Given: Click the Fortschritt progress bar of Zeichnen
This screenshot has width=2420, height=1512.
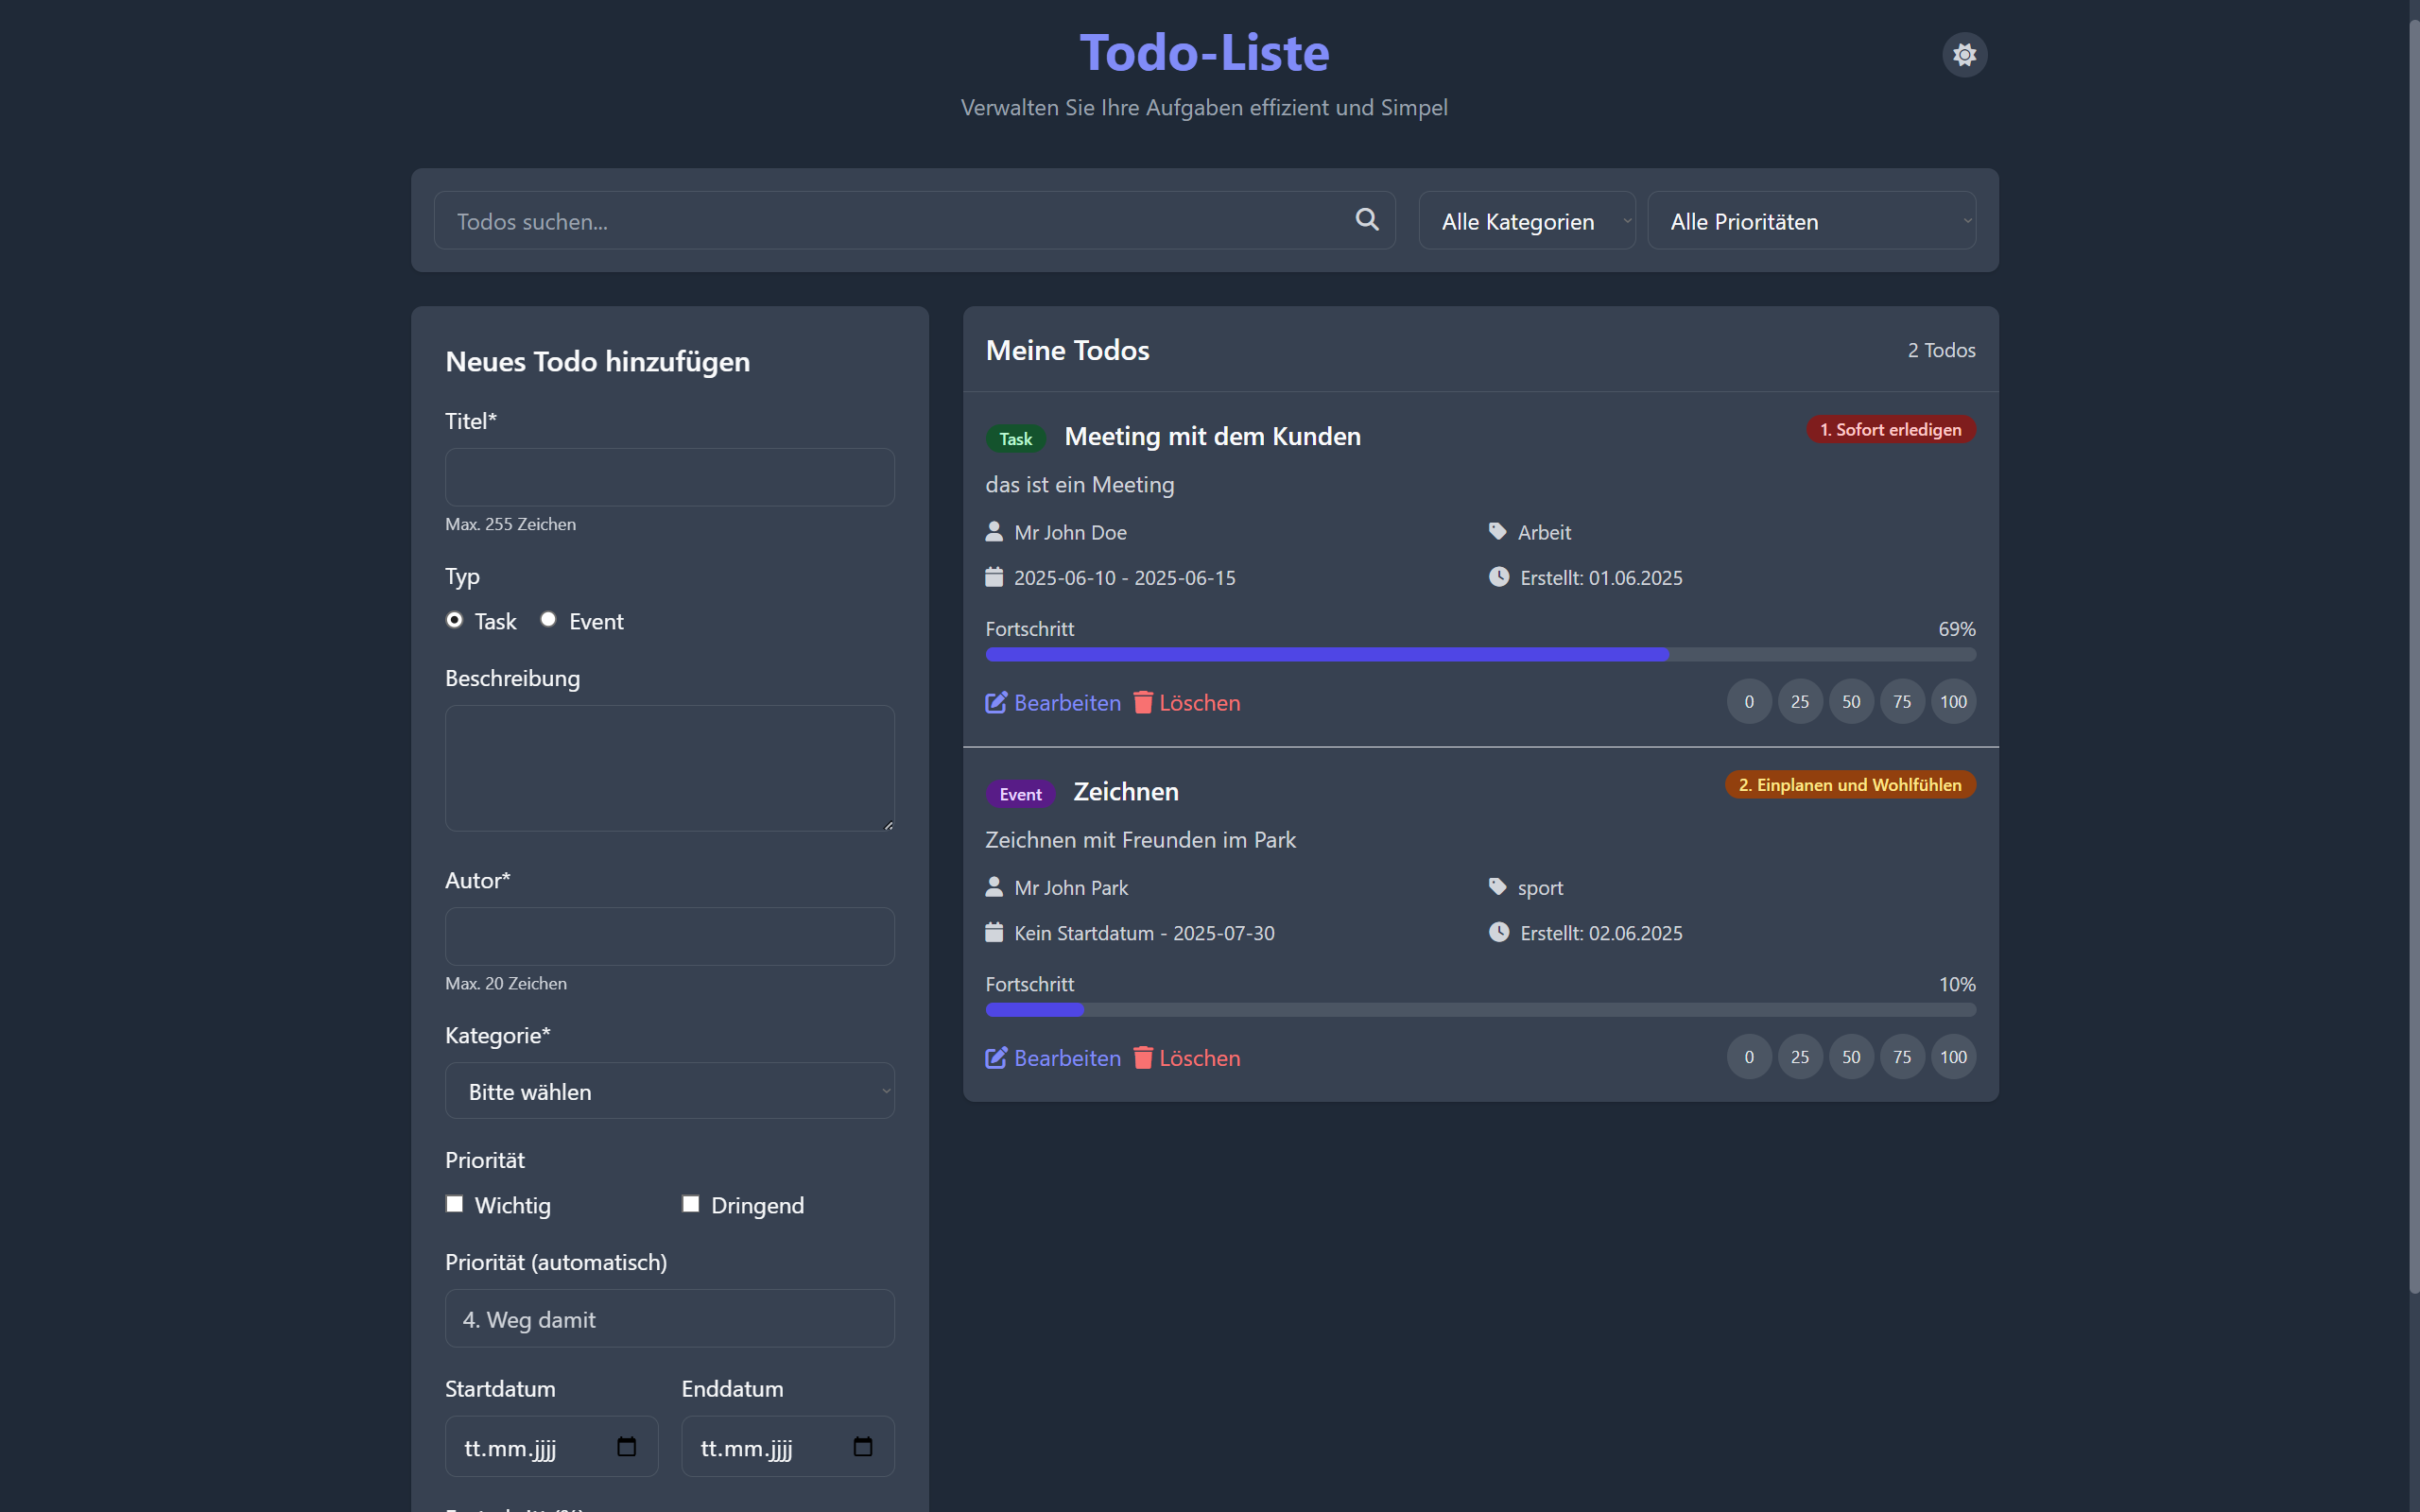Looking at the screenshot, I should pyautogui.click(x=1478, y=1010).
